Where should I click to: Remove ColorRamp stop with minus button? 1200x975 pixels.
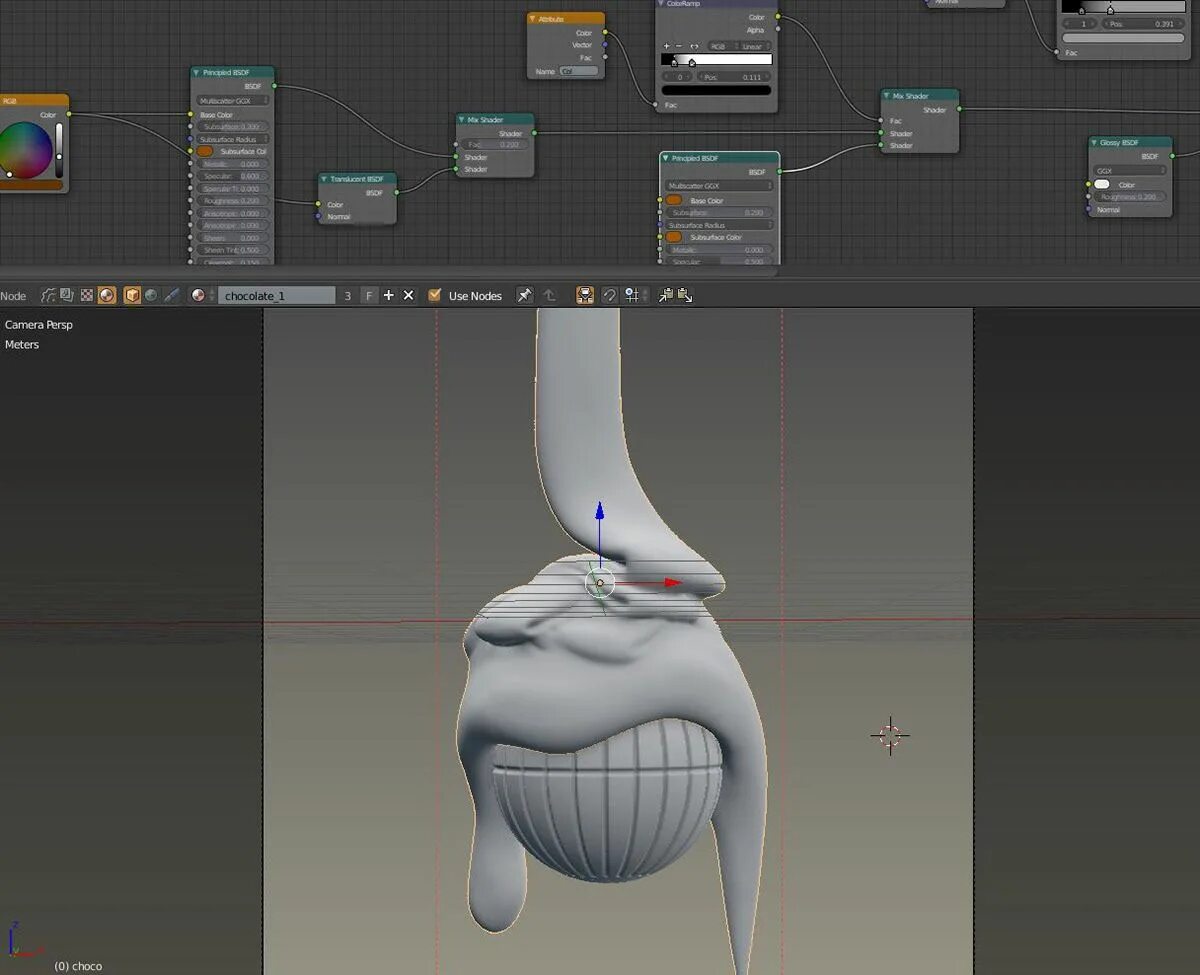pos(678,46)
